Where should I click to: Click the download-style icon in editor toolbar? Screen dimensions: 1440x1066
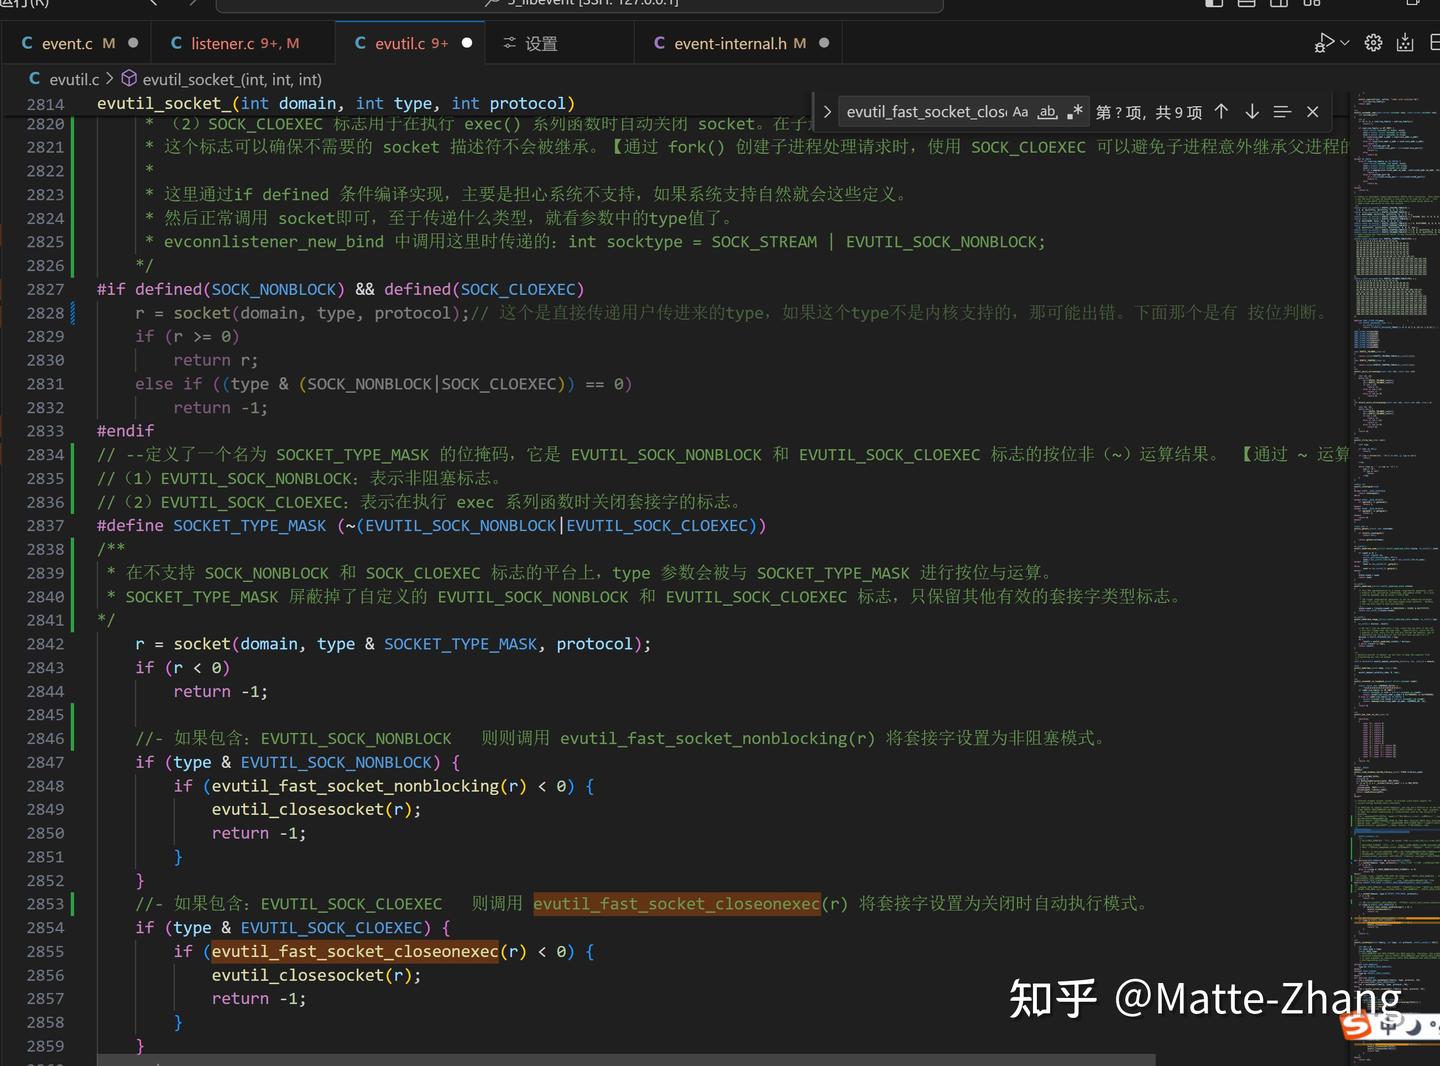1405,43
